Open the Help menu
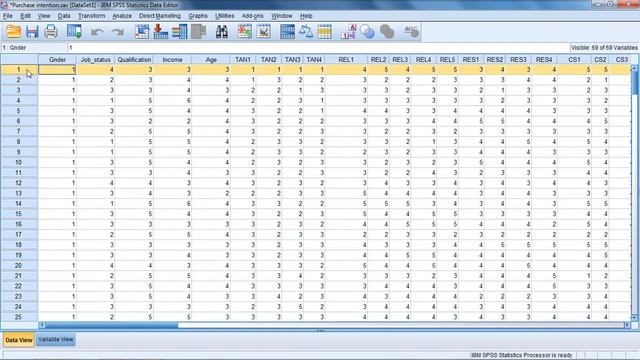 [x=306, y=16]
